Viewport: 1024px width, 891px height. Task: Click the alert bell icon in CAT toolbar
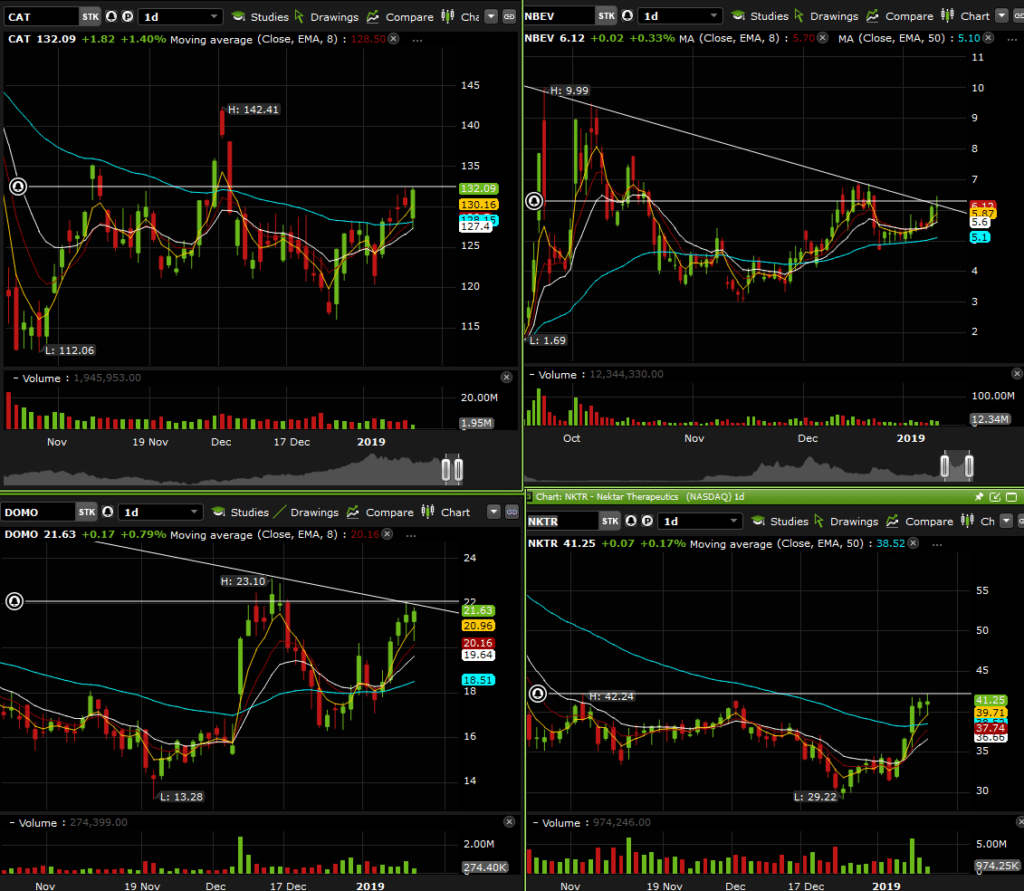tap(112, 16)
